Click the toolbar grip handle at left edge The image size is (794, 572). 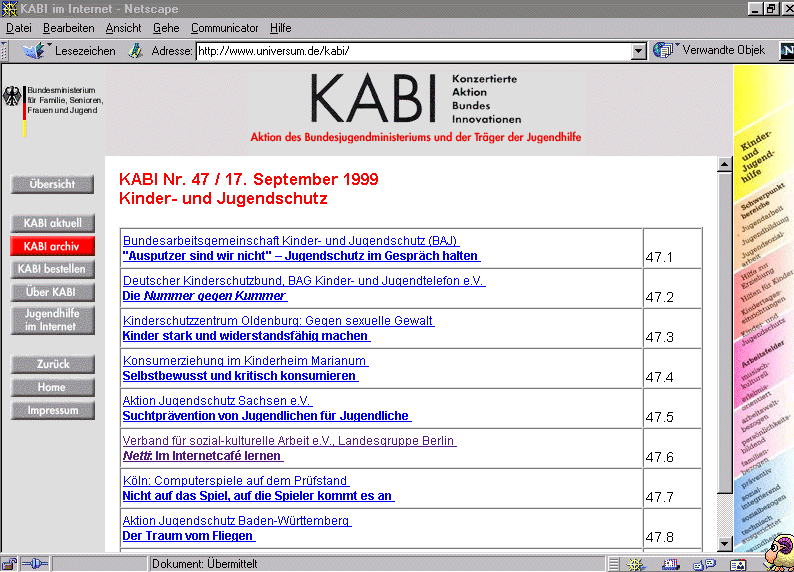[4, 51]
